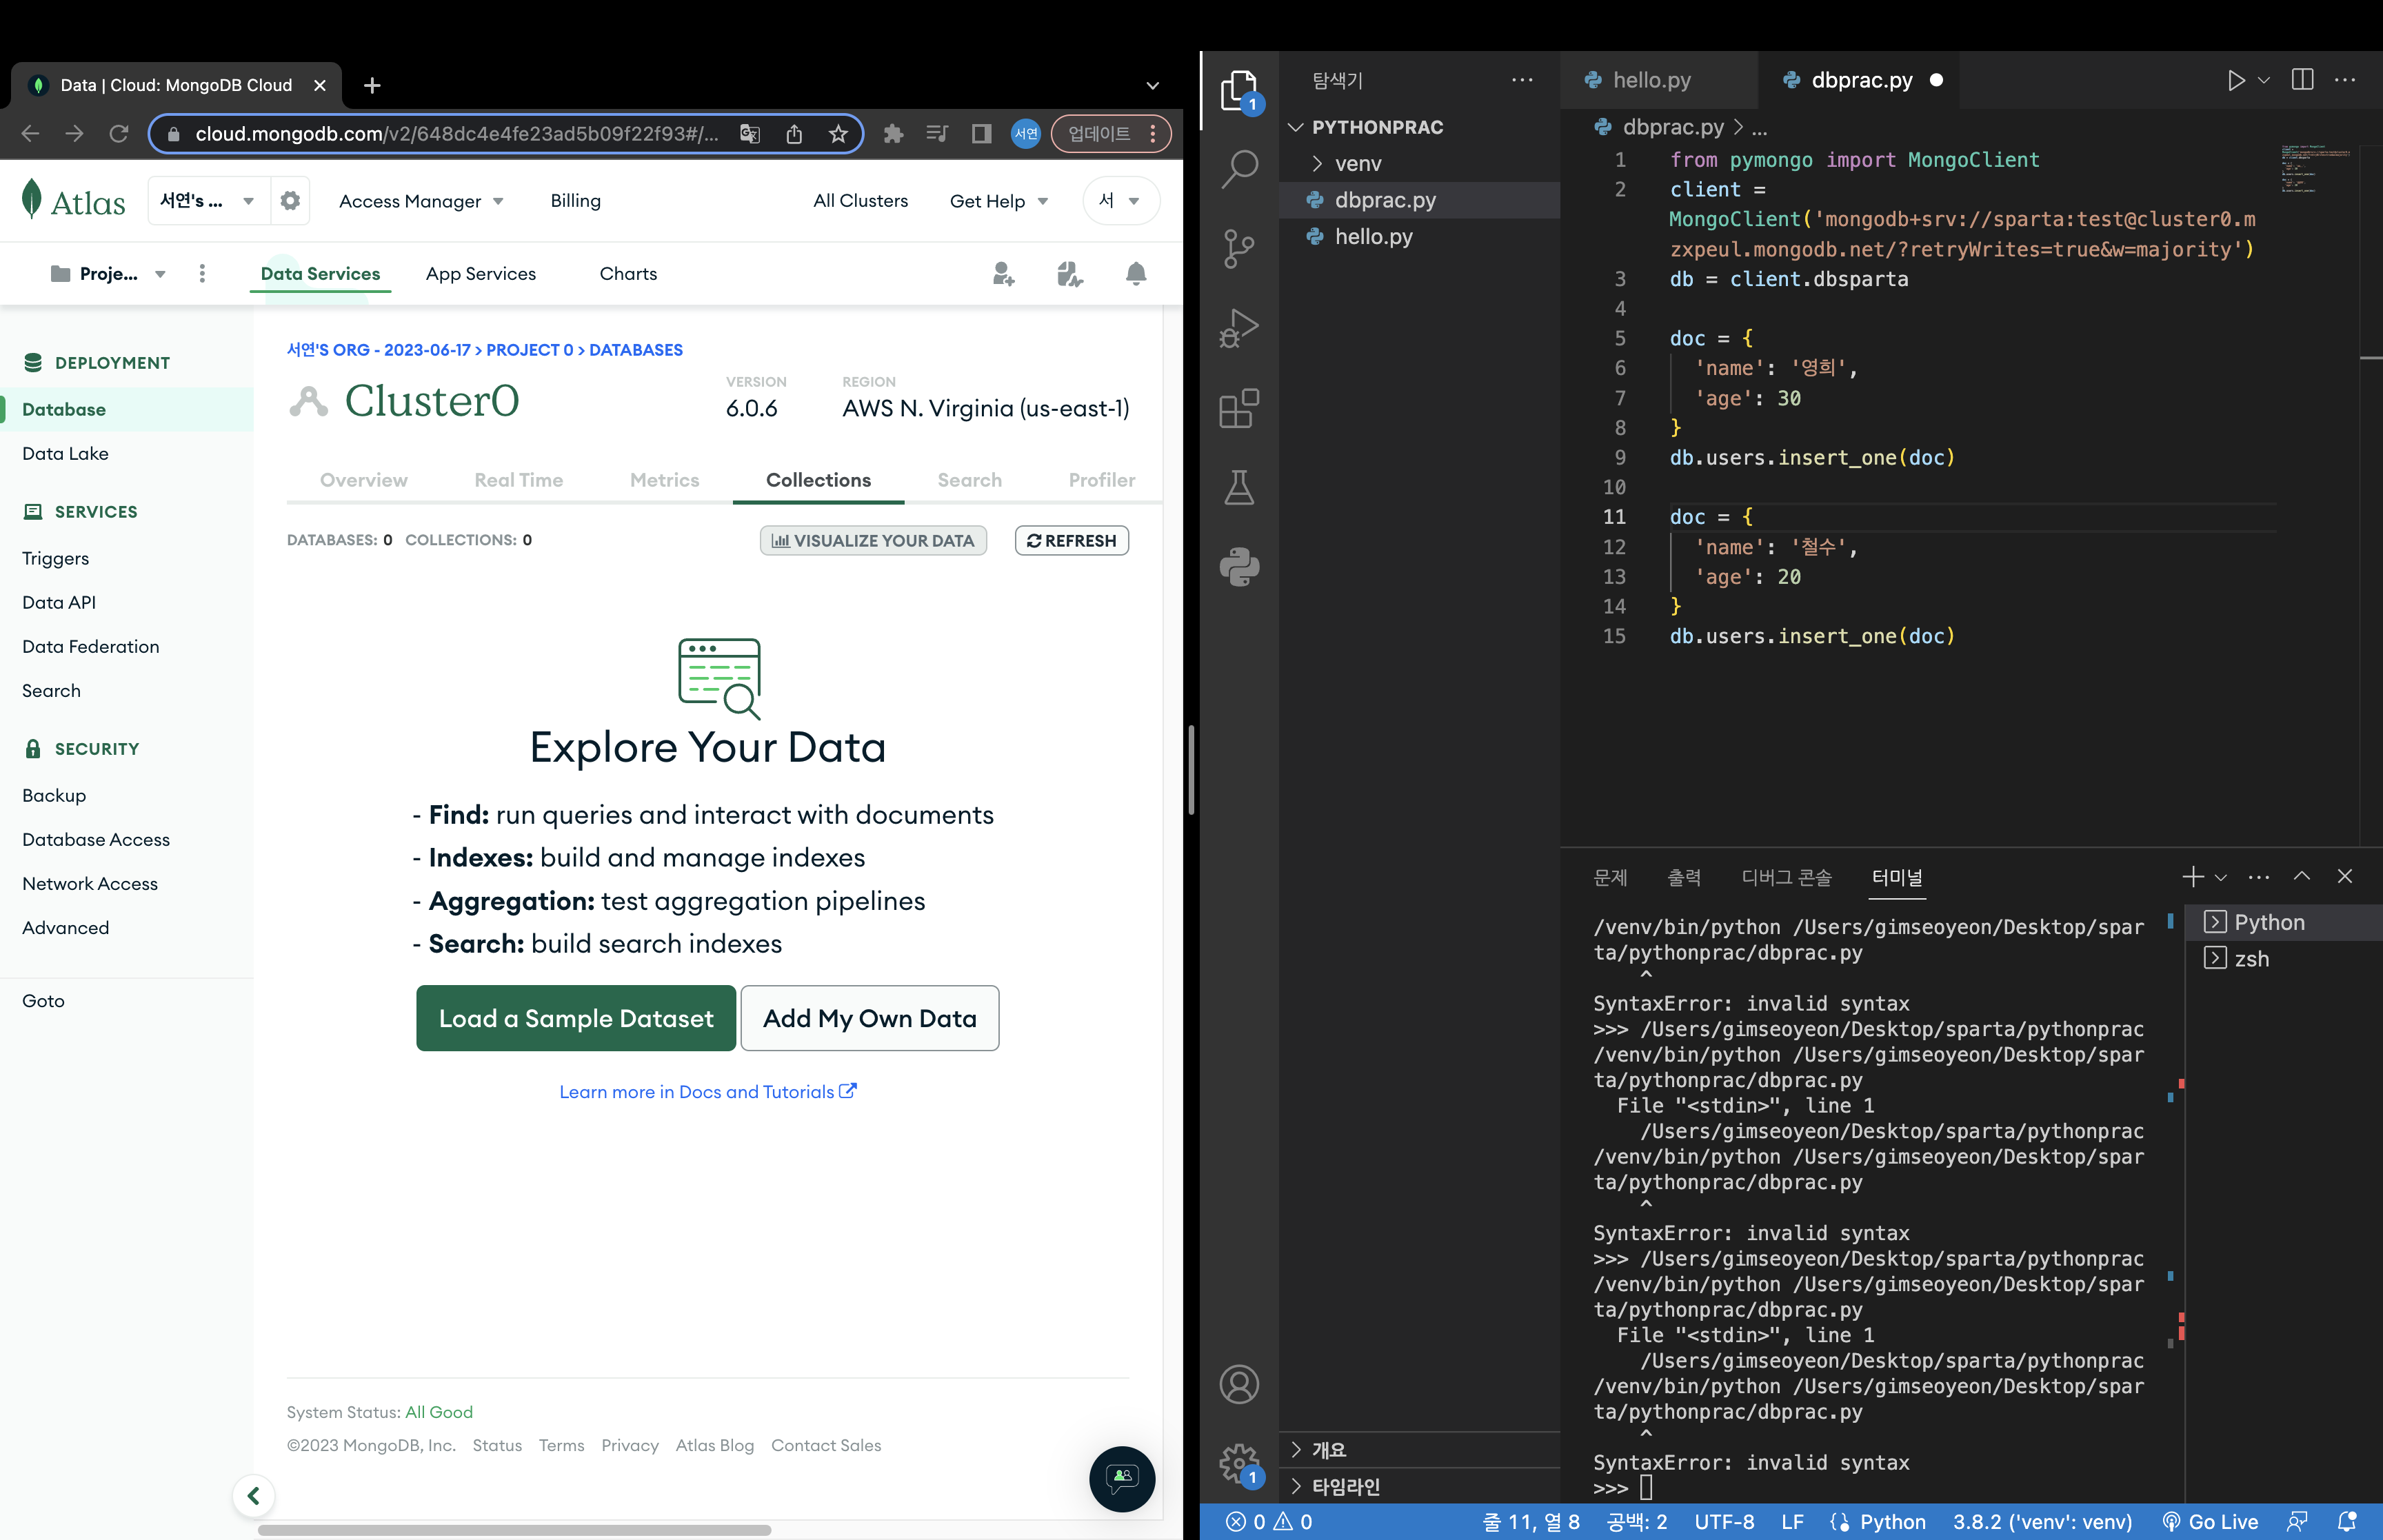Open the VS Code Explorer icon in activity bar

(1240, 91)
